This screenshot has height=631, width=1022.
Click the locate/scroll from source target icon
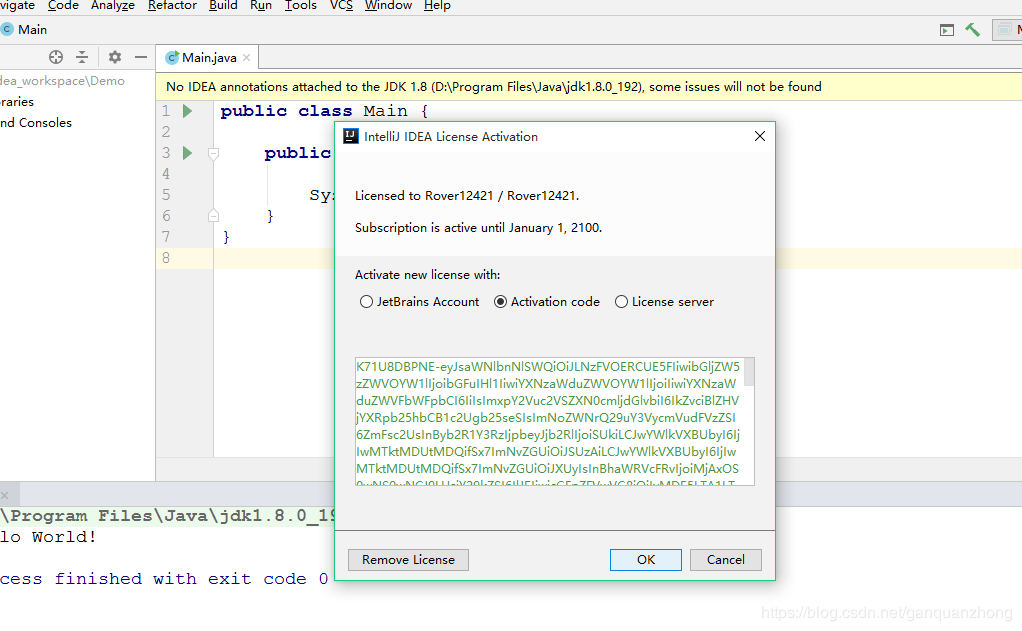point(56,57)
